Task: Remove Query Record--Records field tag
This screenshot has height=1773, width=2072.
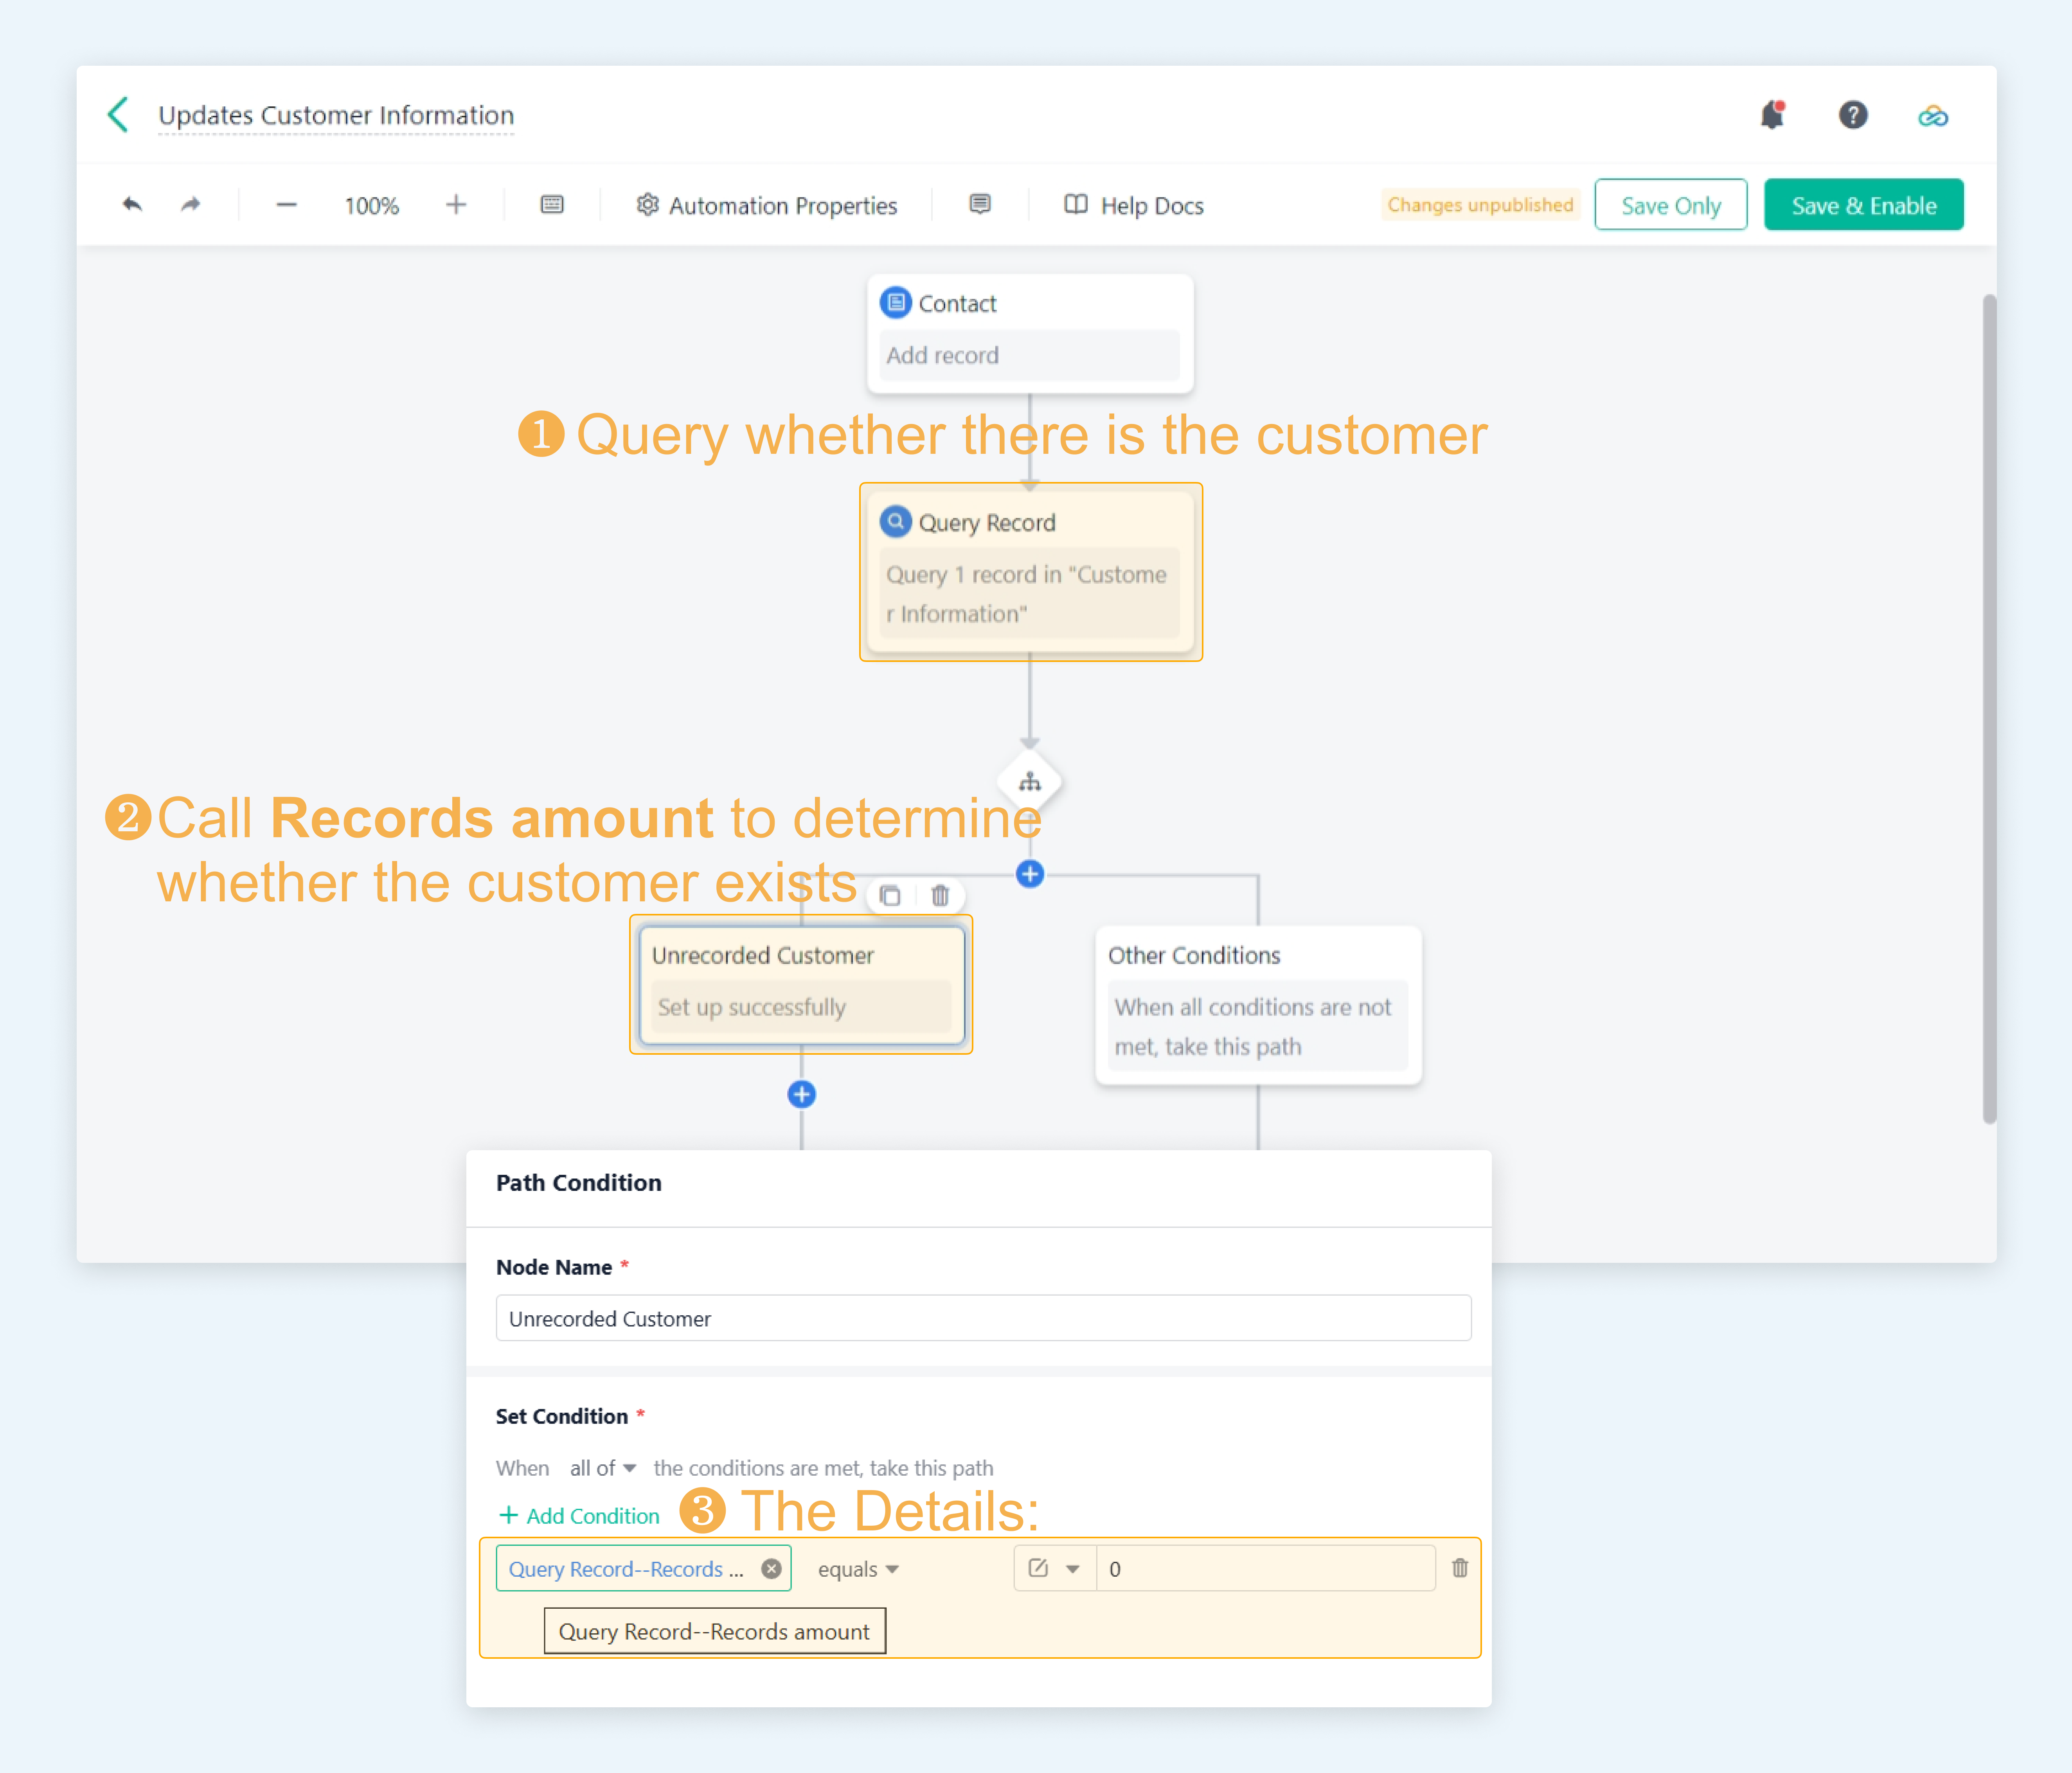Action: point(771,1569)
